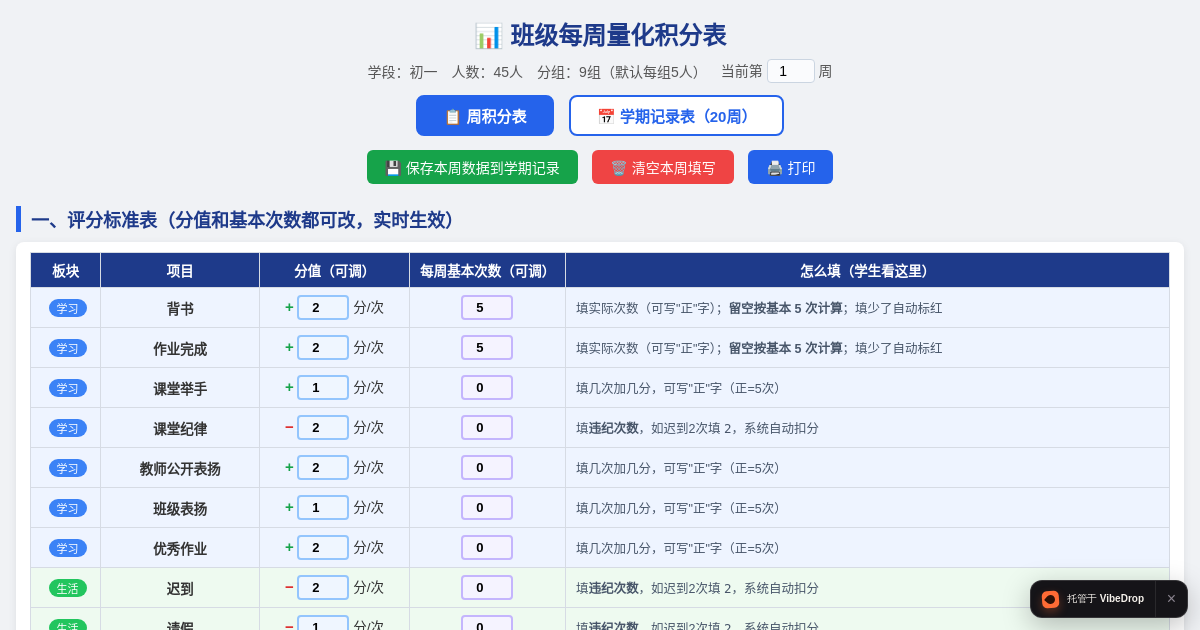Close the VibeDrop badge
This screenshot has height=630, width=1200.
[1171, 599]
